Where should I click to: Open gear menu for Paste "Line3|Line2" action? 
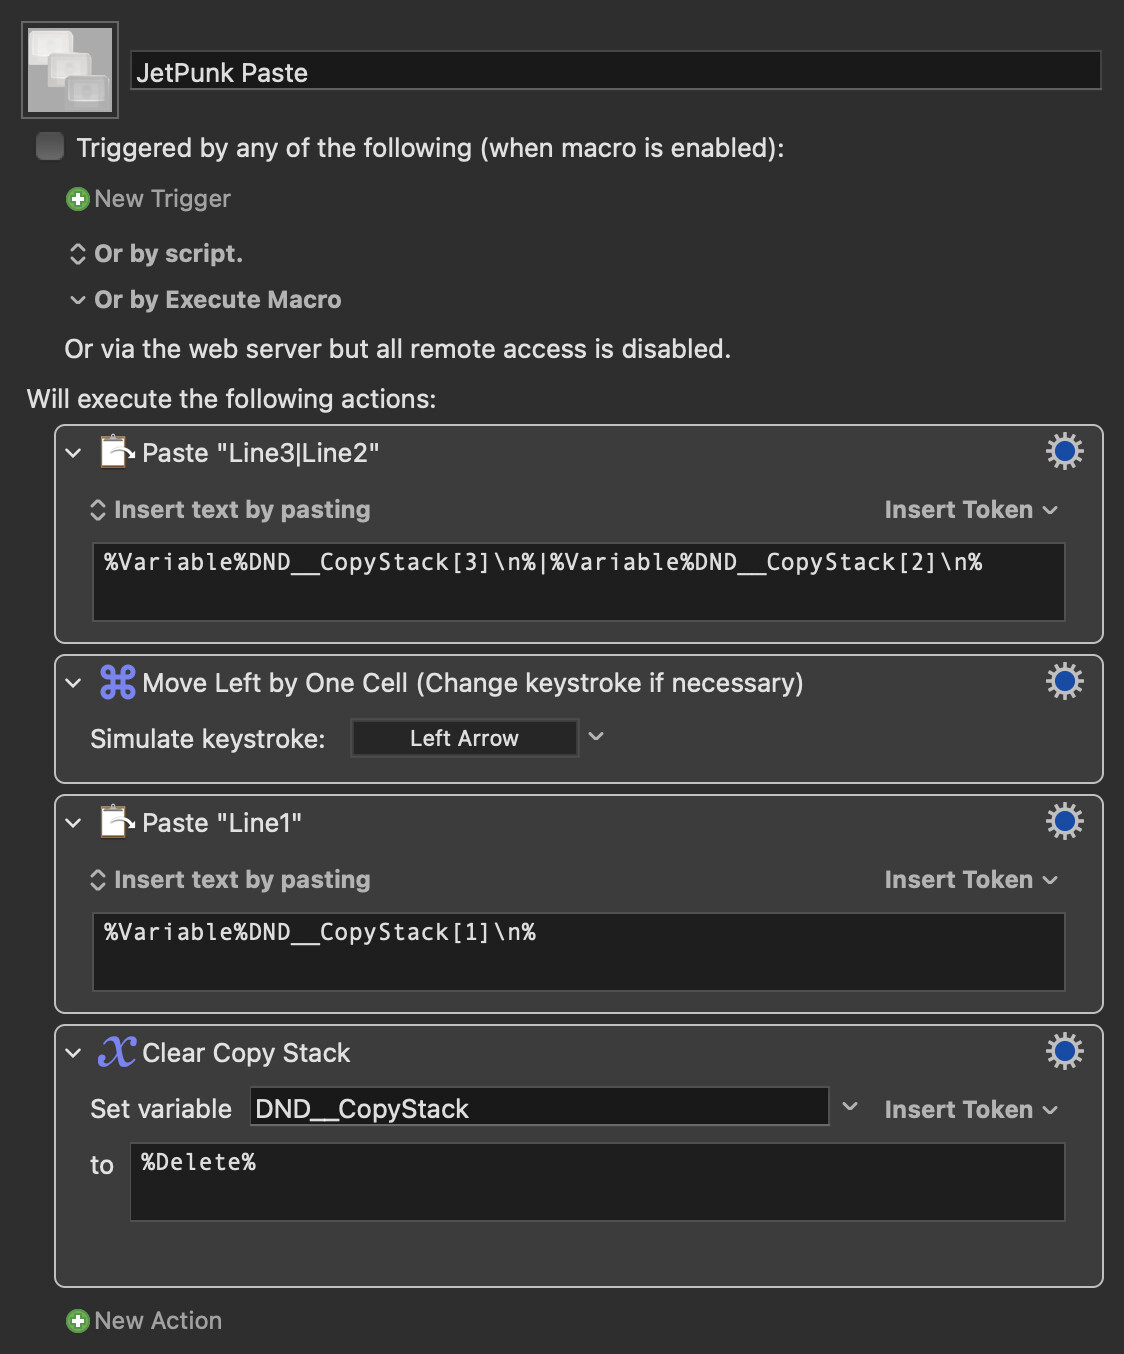(x=1065, y=452)
